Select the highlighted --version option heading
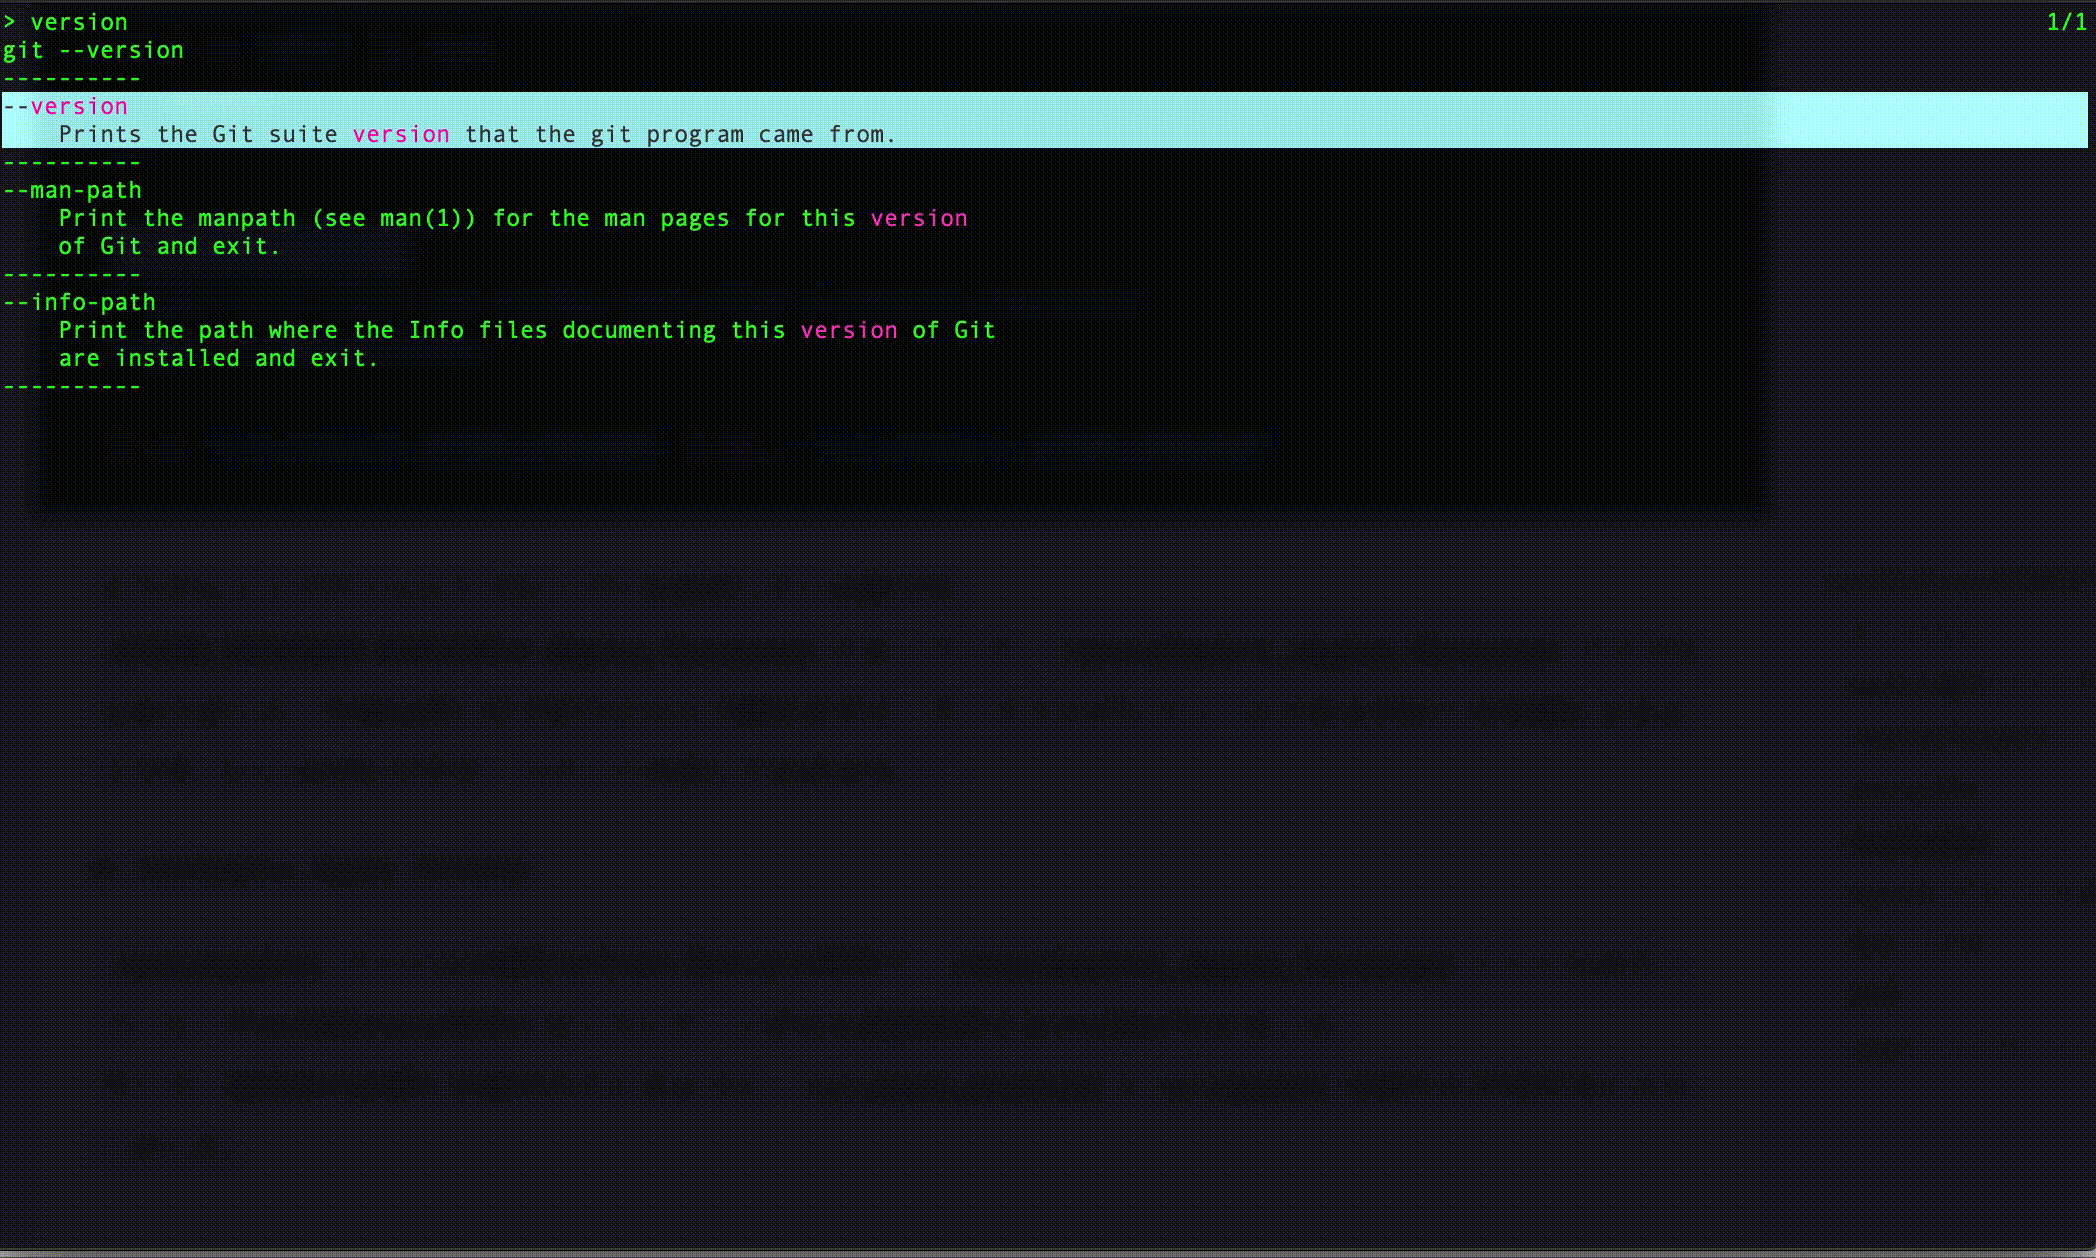 tap(66, 106)
